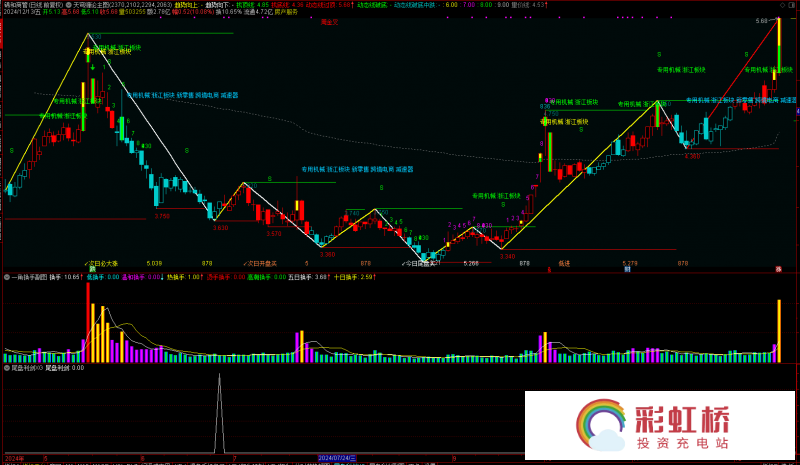800x465 pixels.
Task: Click the red marker icon on the right axis
Action: click(x=778, y=269)
